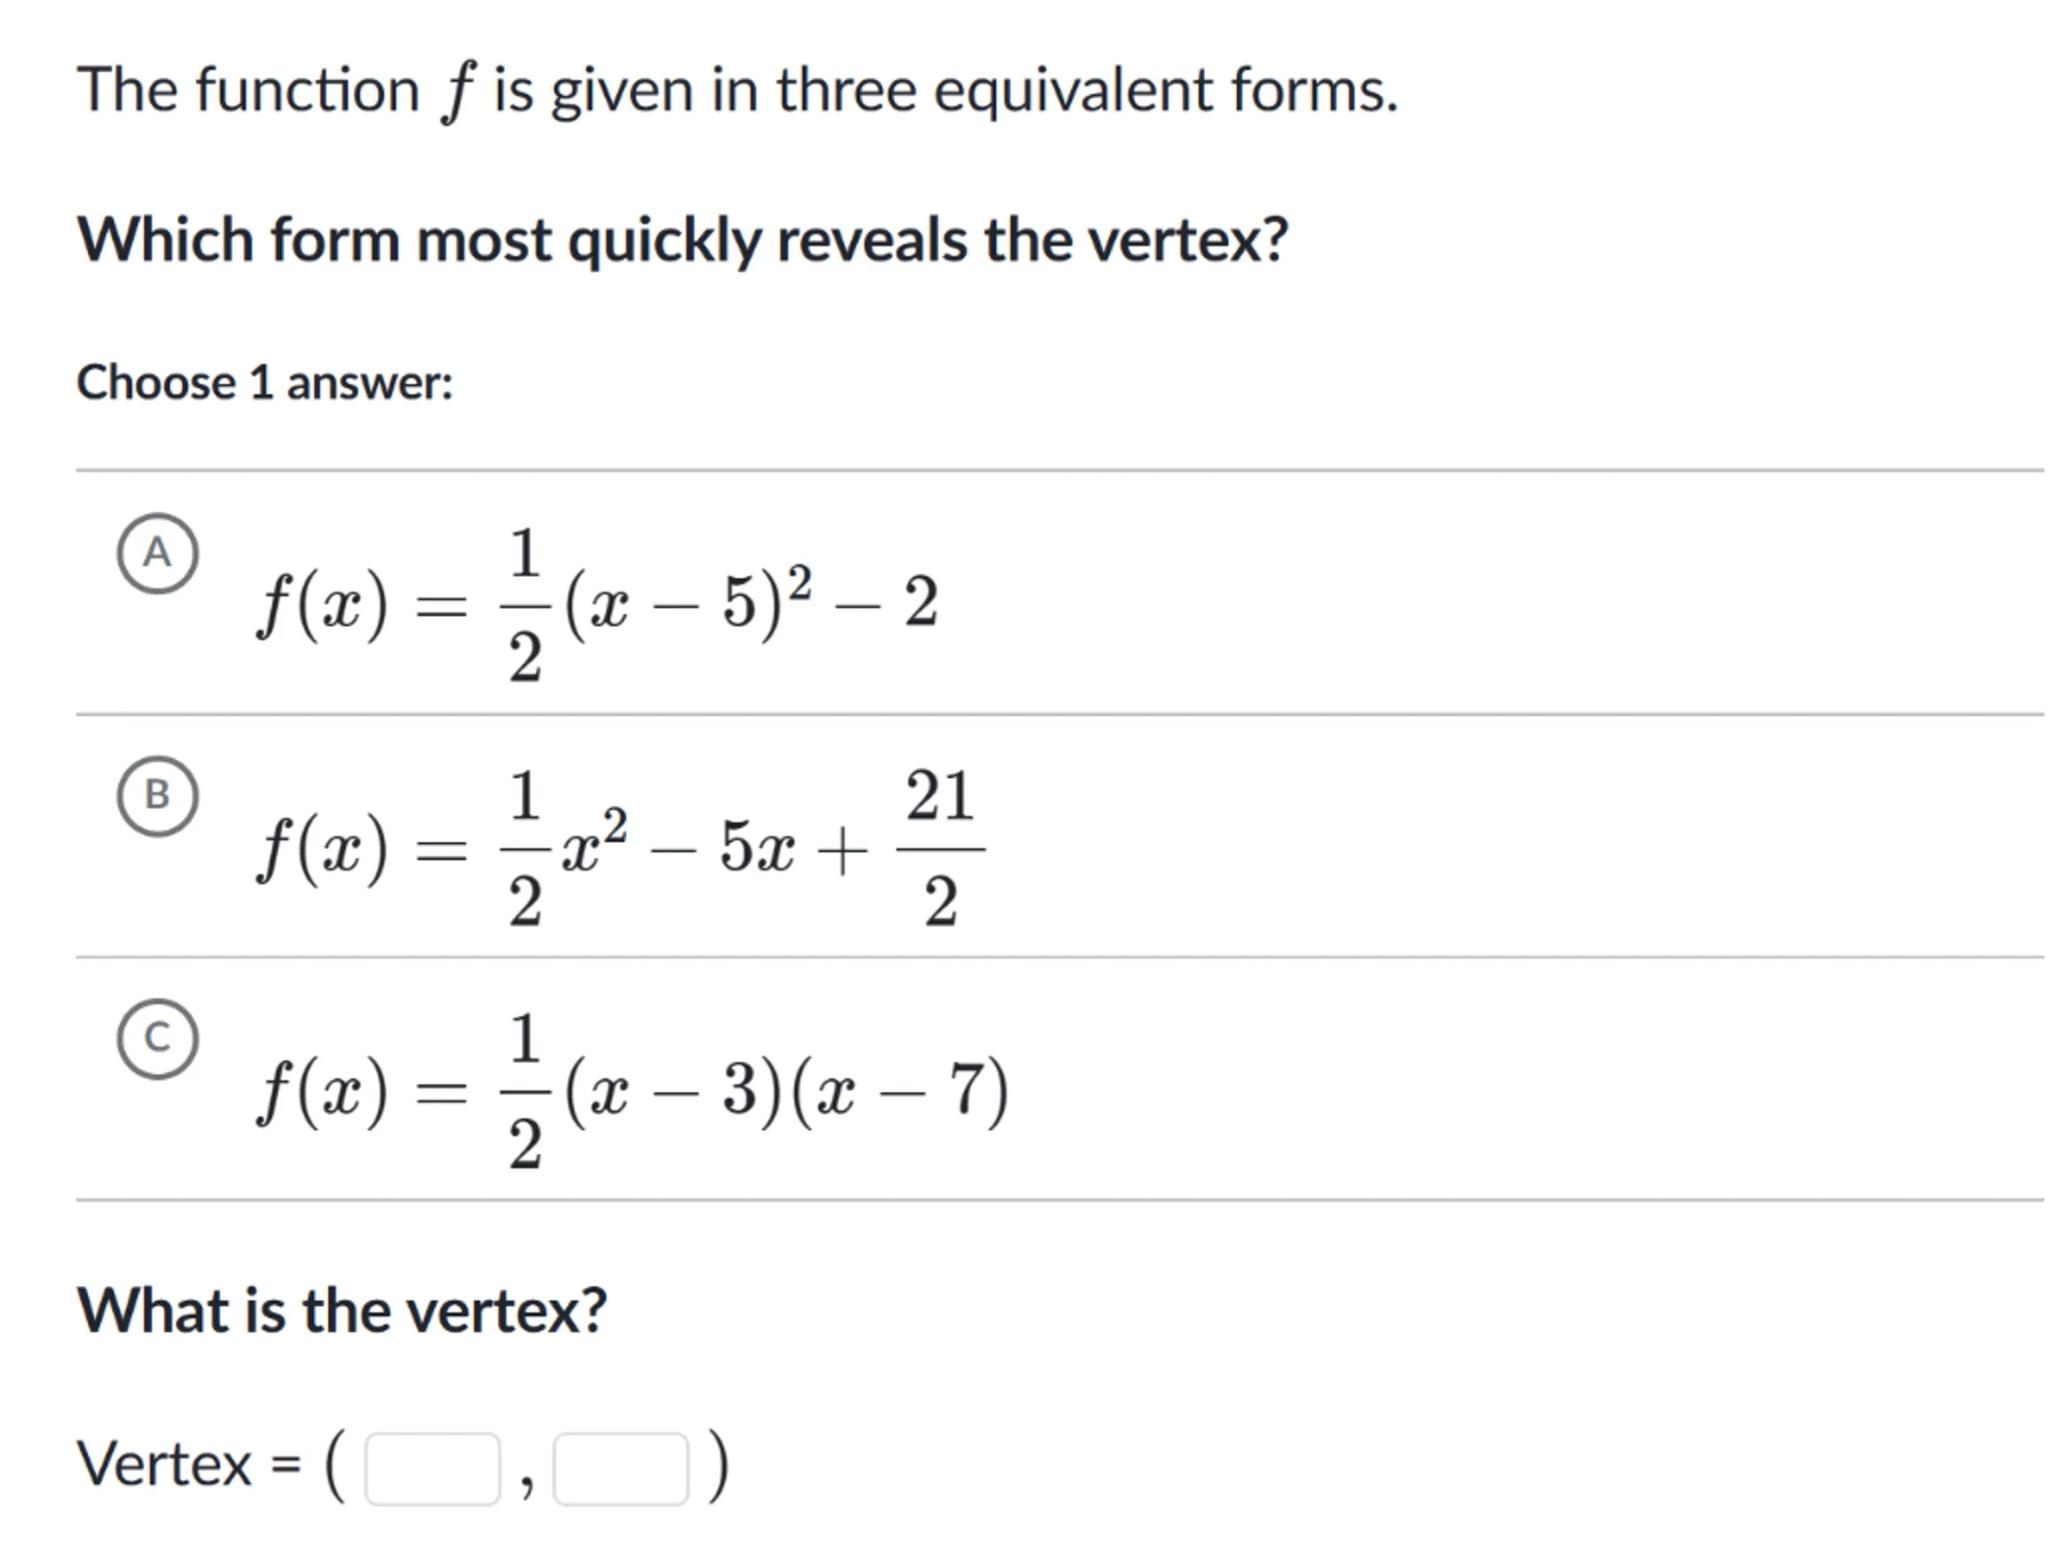2048x1556 pixels.
Task: Click the "three equivalent forms" intro sentence
Action: [737, 90]
